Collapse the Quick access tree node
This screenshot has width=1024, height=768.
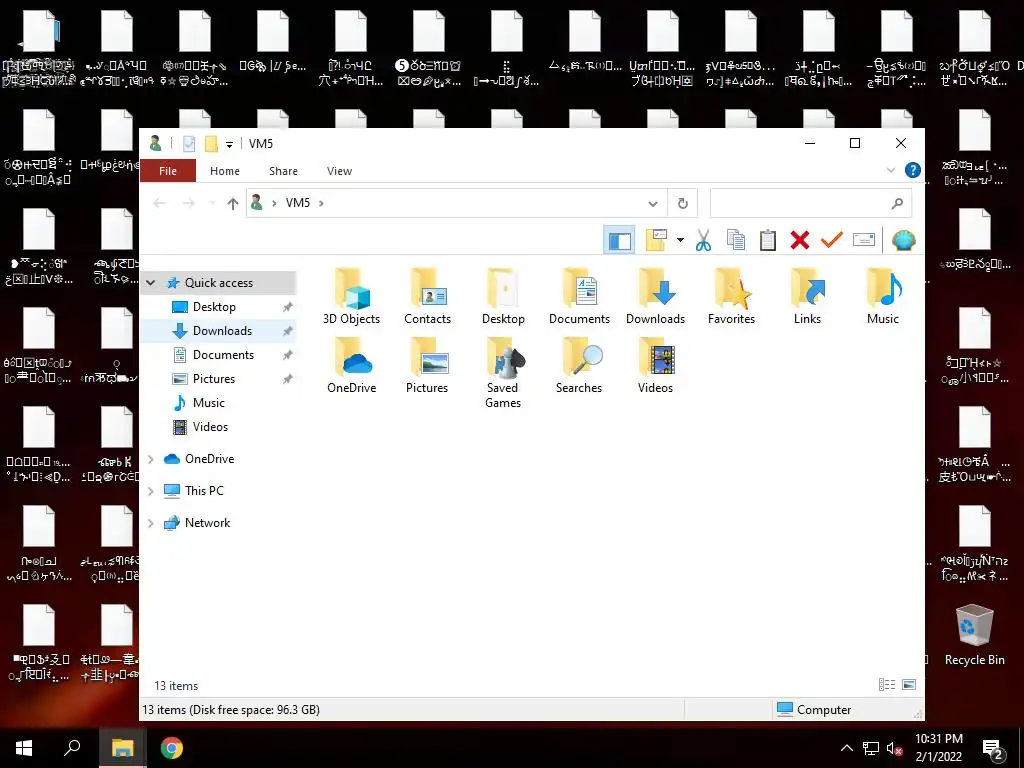[151, 283]
